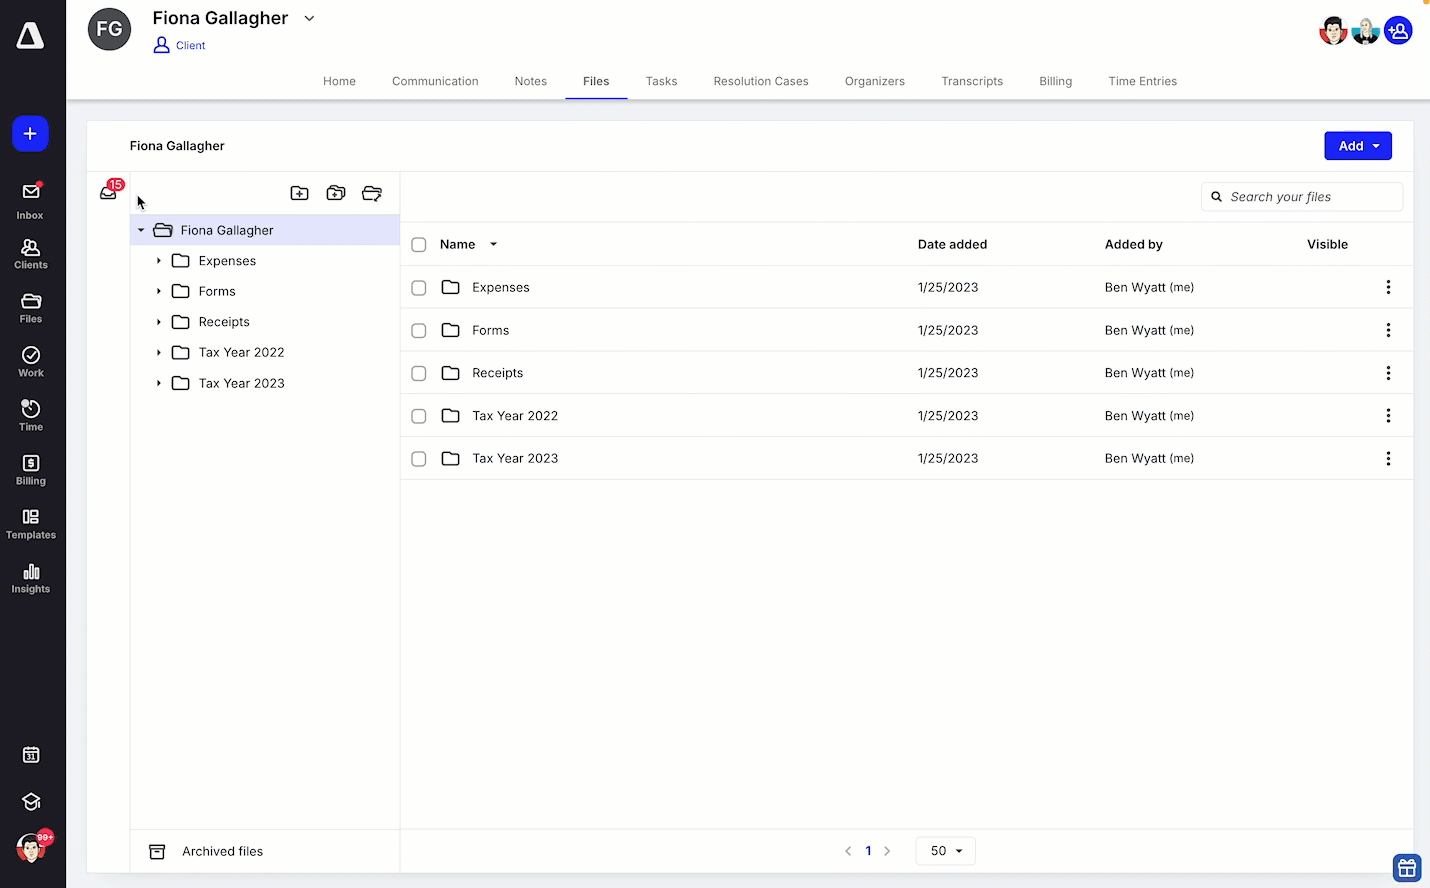Open Billing in left sidebar
1430x888 pixels.
pos(30,470)
